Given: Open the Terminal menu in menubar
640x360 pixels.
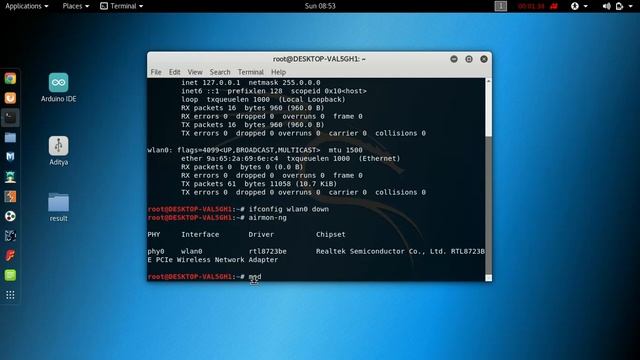Looking at the screenshot, I should click(251, 72).
